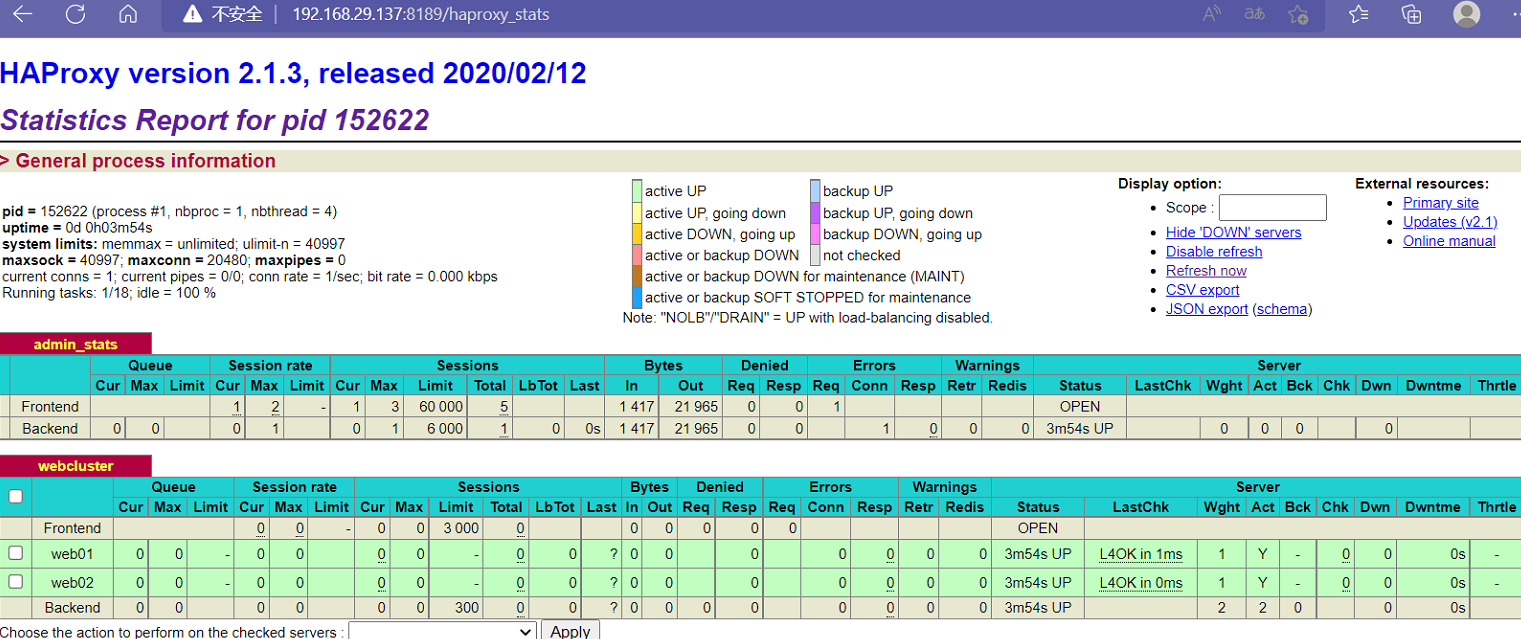This screenshot has height=639, width=1521.
Task: Open the browser home page icon
Action: [128, 14]
